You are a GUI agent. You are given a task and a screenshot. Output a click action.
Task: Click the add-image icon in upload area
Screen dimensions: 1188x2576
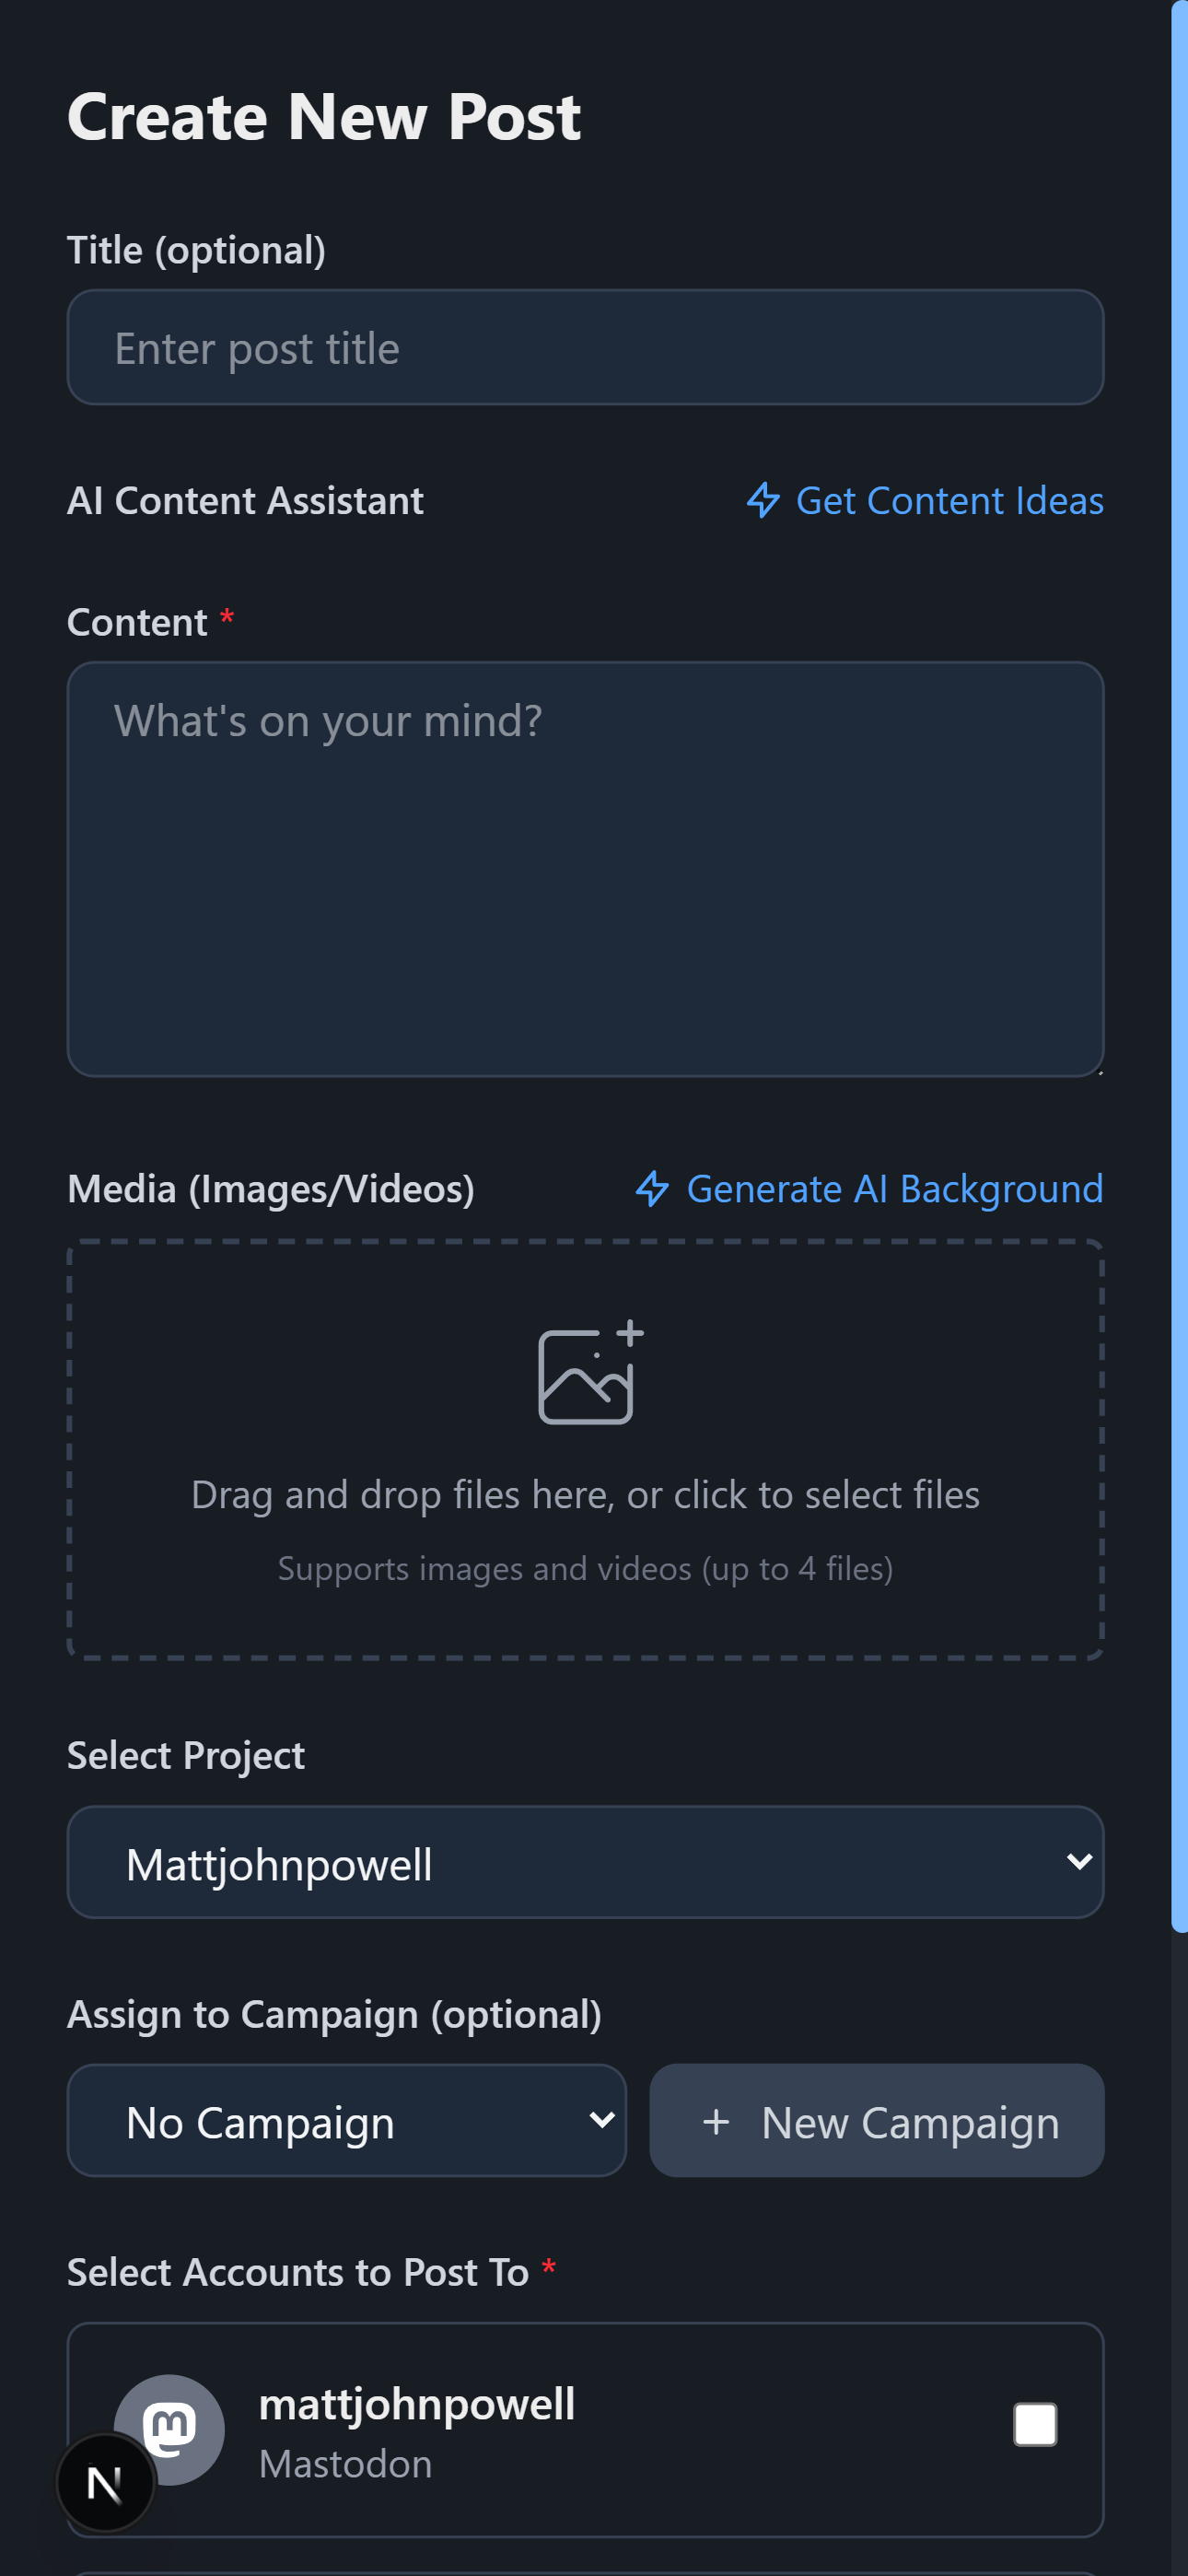[x=589, y=1372]
